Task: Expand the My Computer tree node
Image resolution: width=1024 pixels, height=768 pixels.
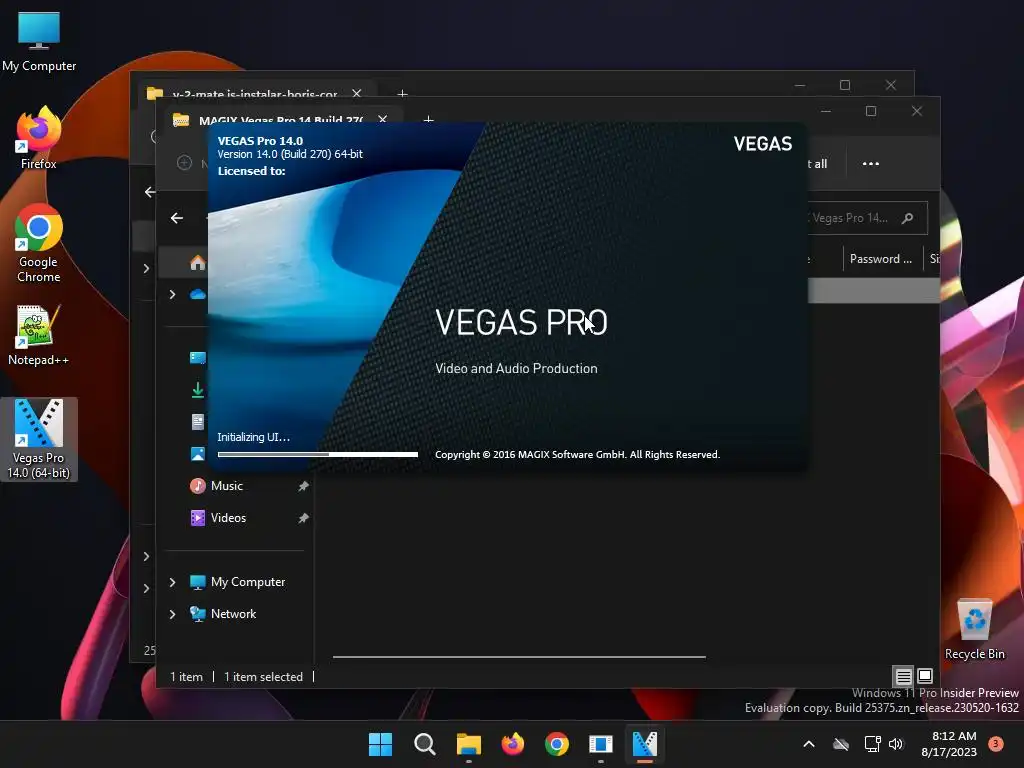Action: 172,582
